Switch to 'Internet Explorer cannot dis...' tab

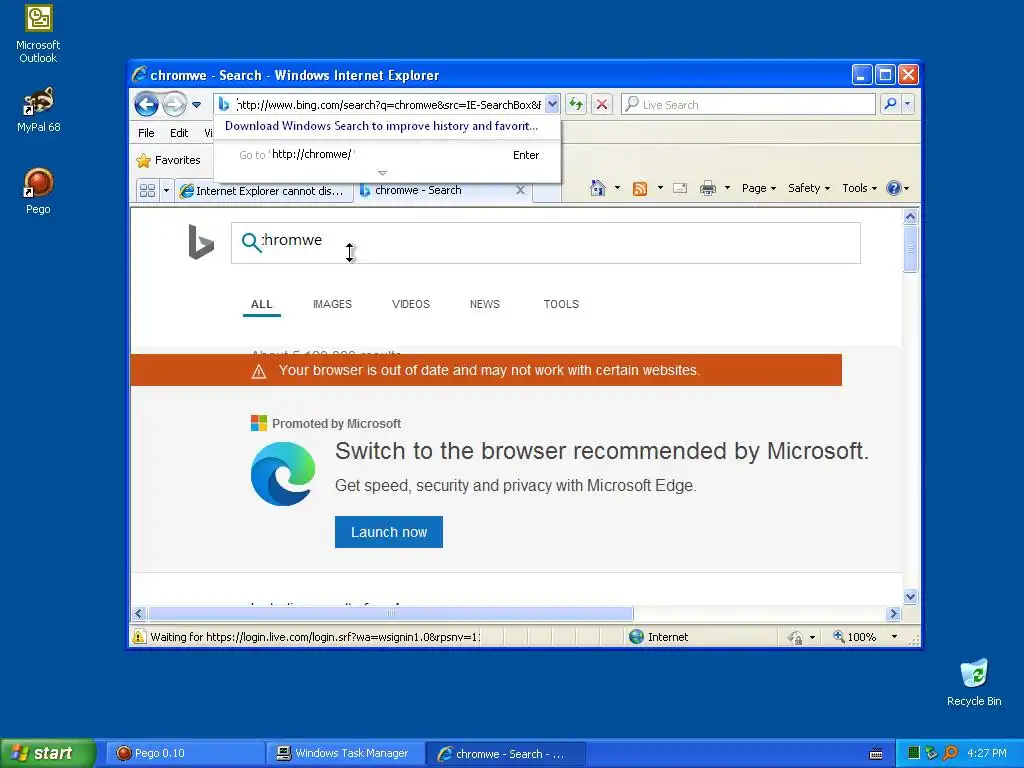pos(263,191)
